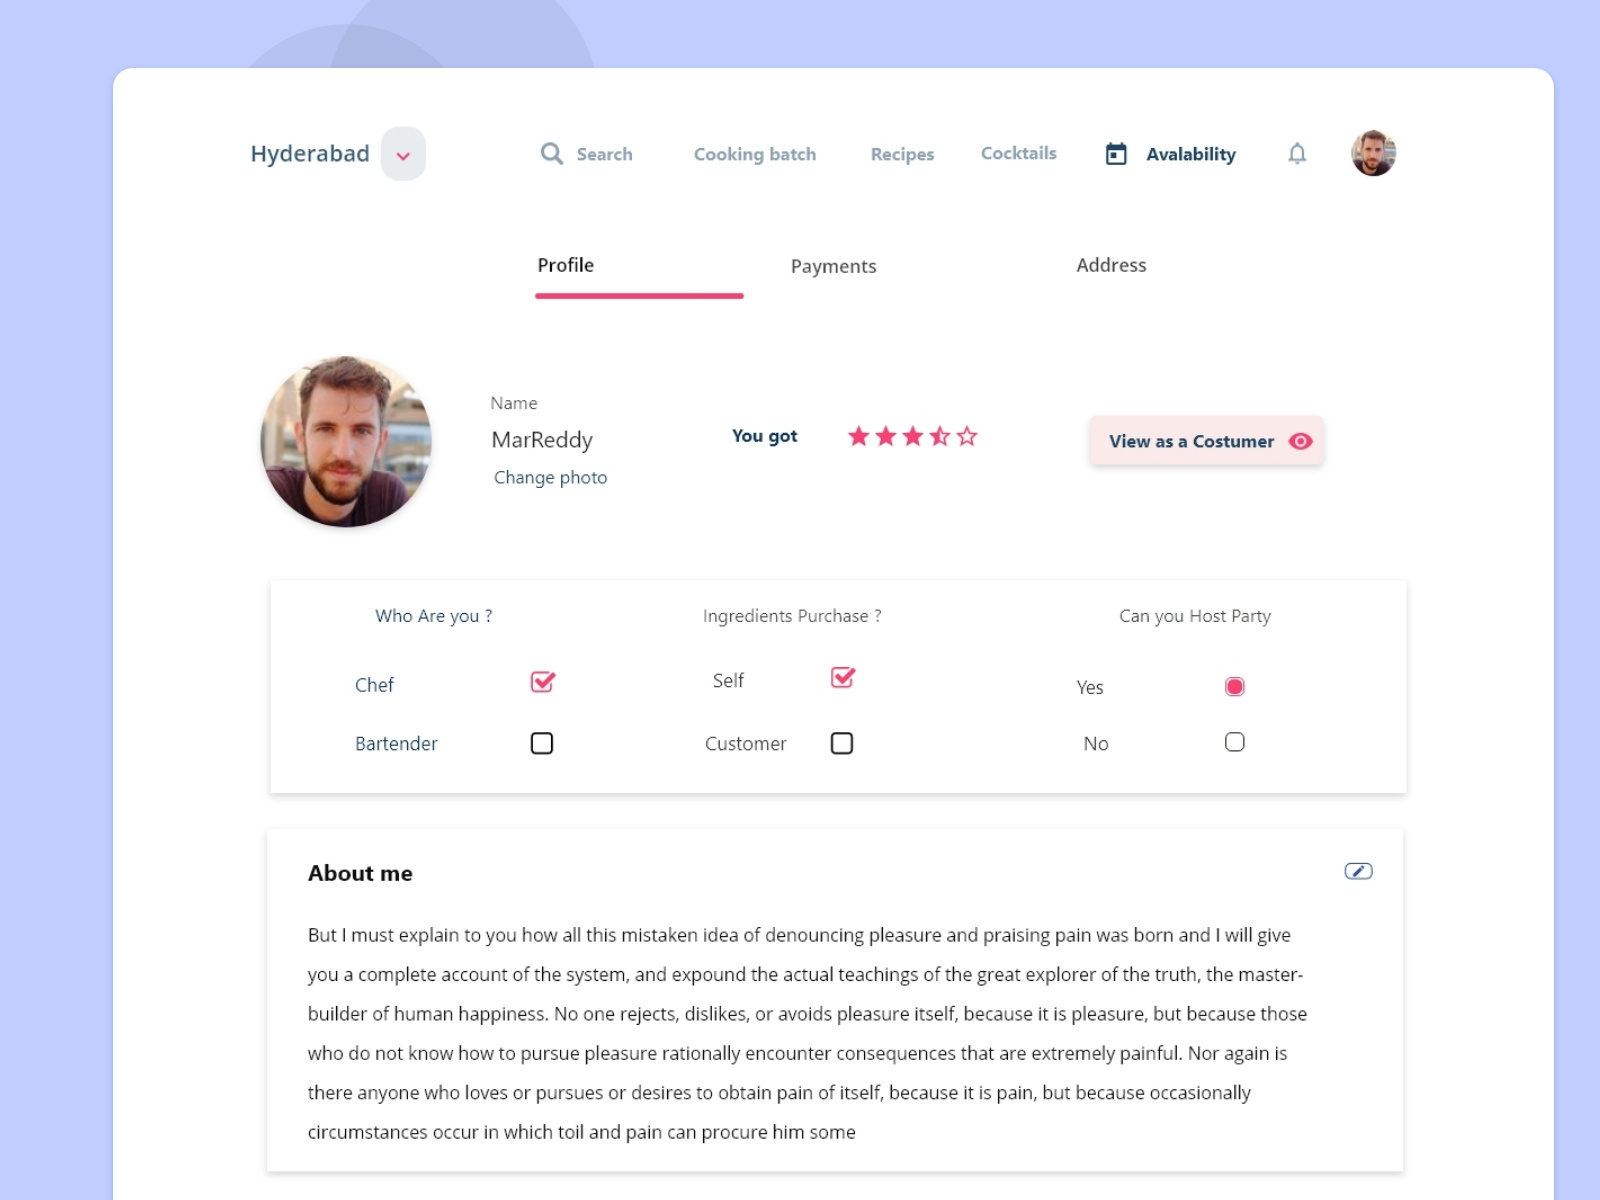Check the Customer ingredients checkbox
This screenshot has width=1600, height=1200.
[842, 743]
